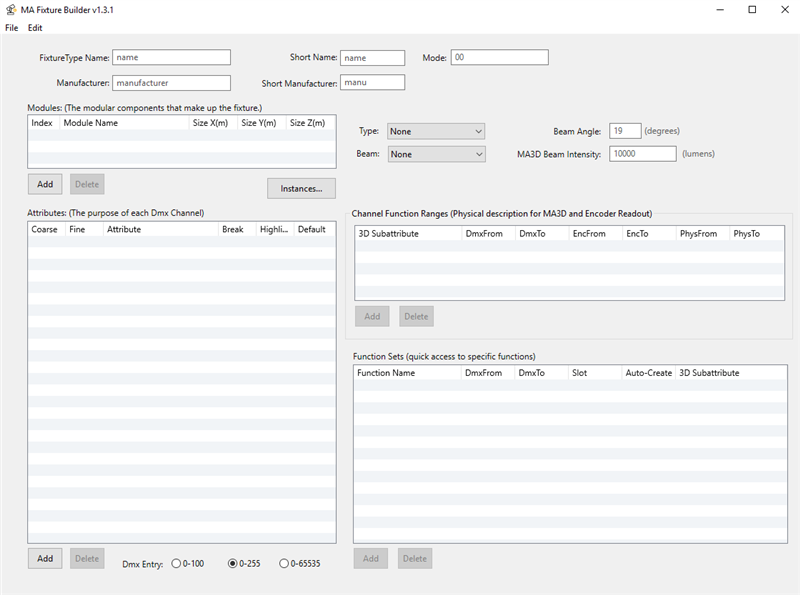
Task: Click Add under Channel Function Ranges
Action: [x=372, y=316]
